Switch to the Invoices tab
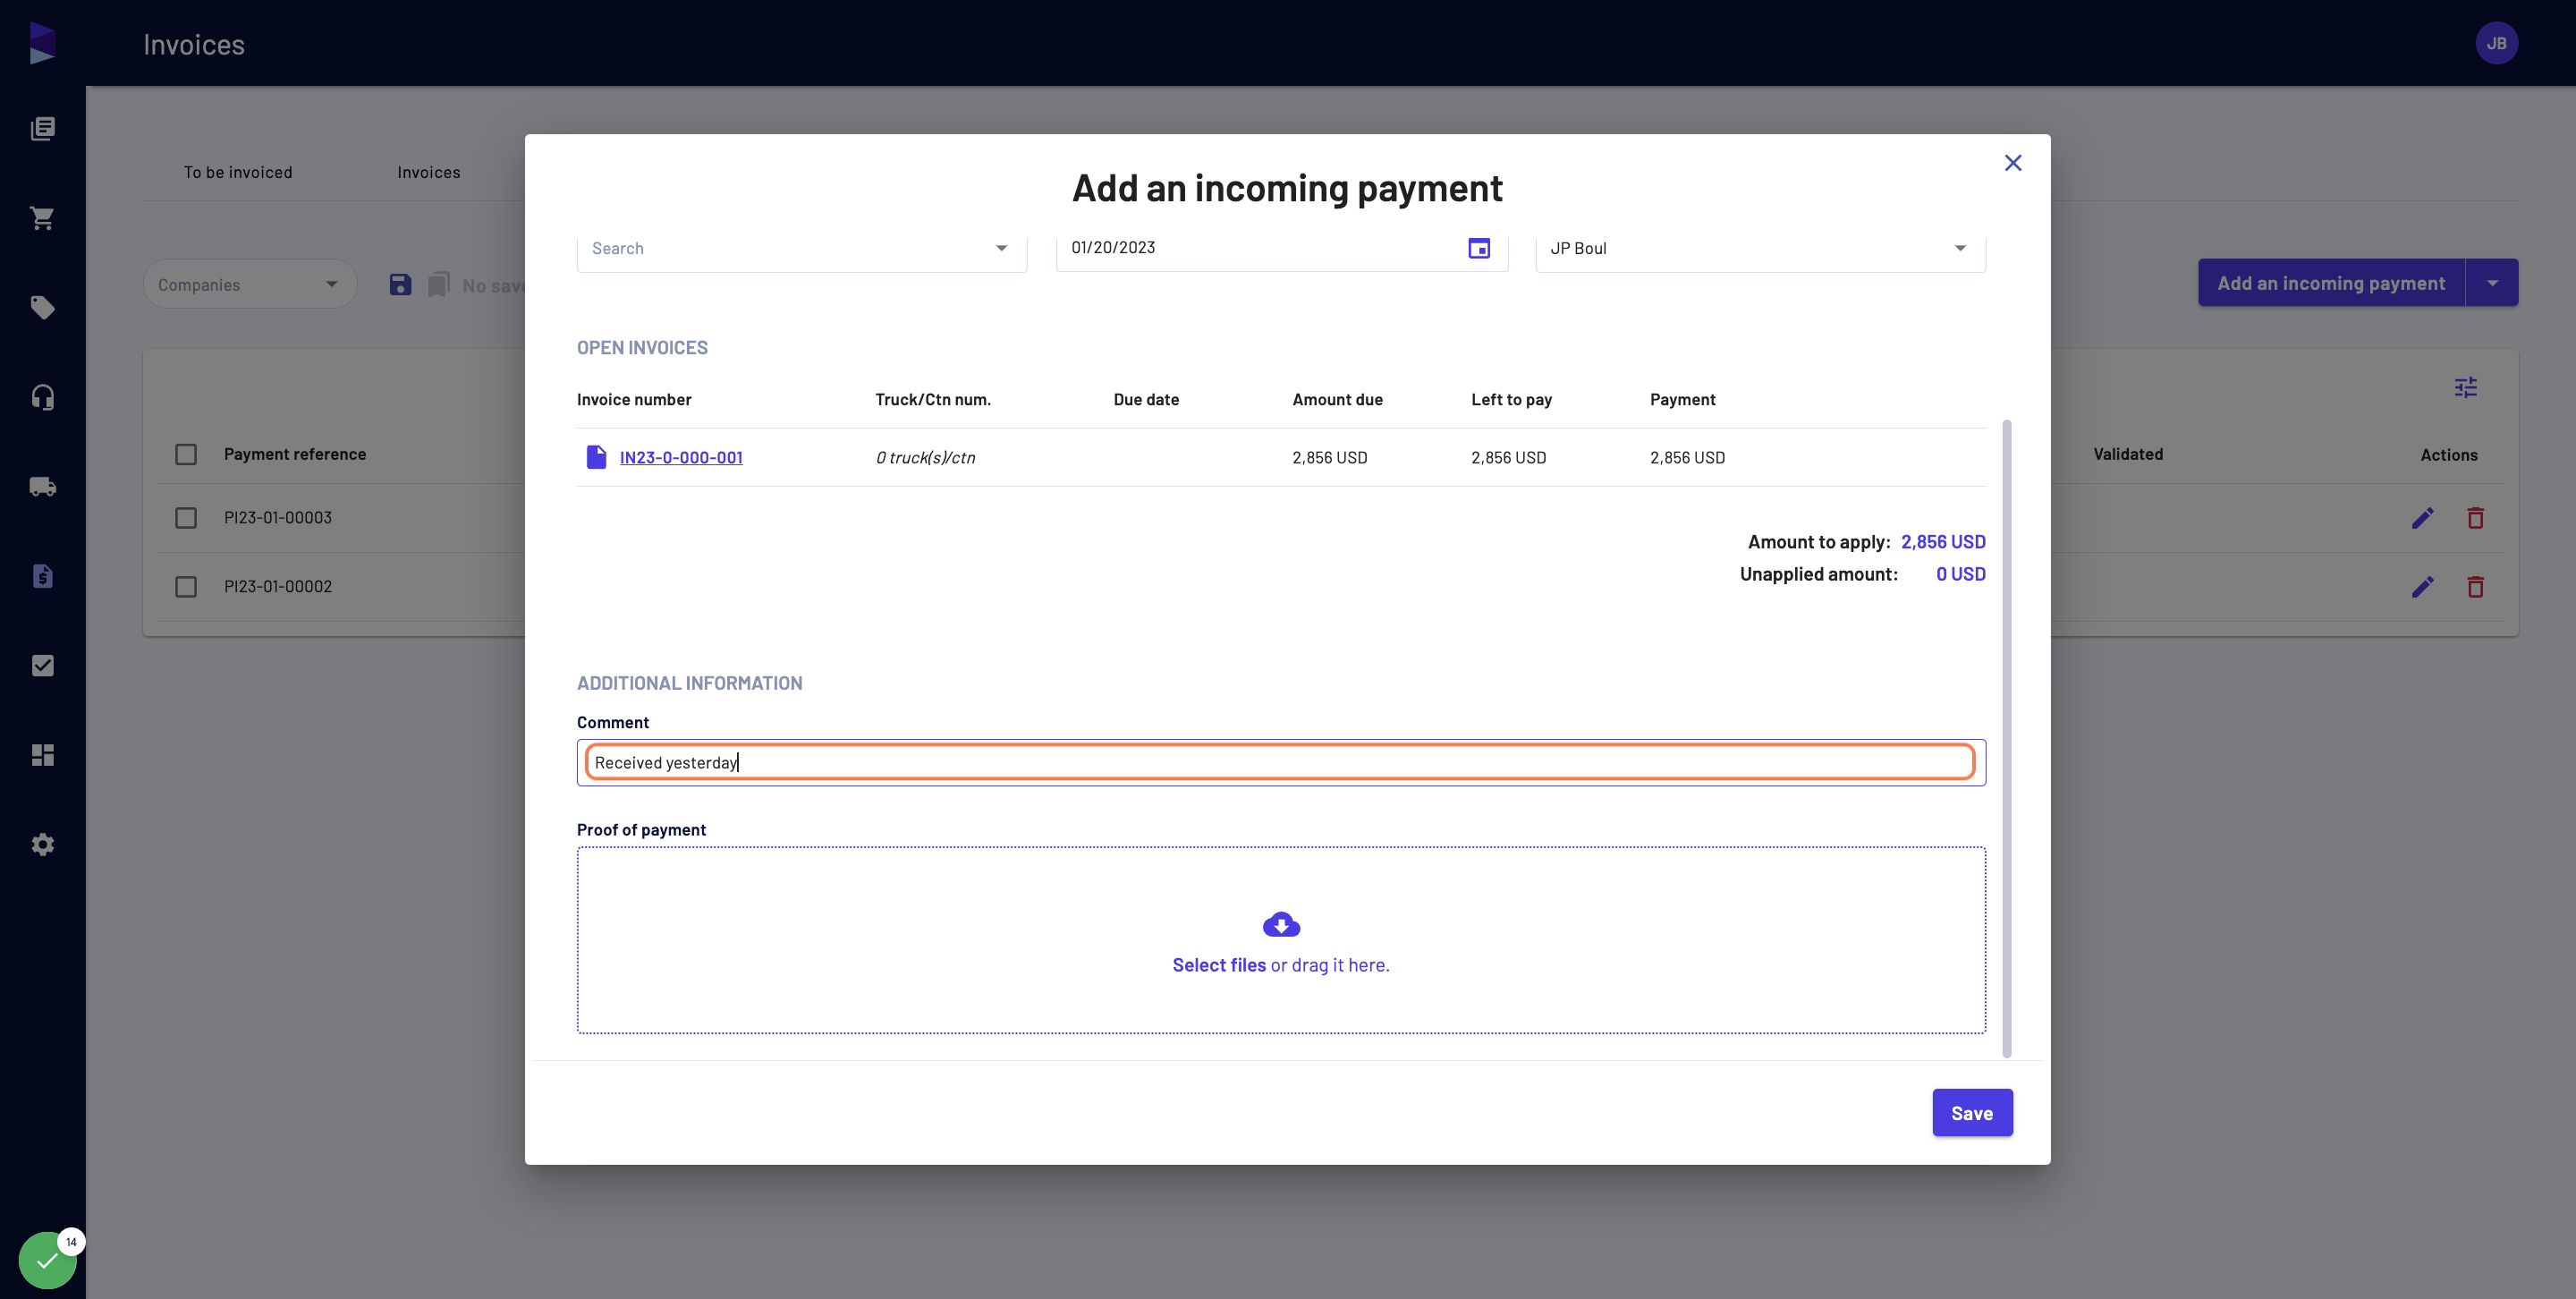Image resolution: width=2576 pixels, height=1299 pixels. point(429,172)
